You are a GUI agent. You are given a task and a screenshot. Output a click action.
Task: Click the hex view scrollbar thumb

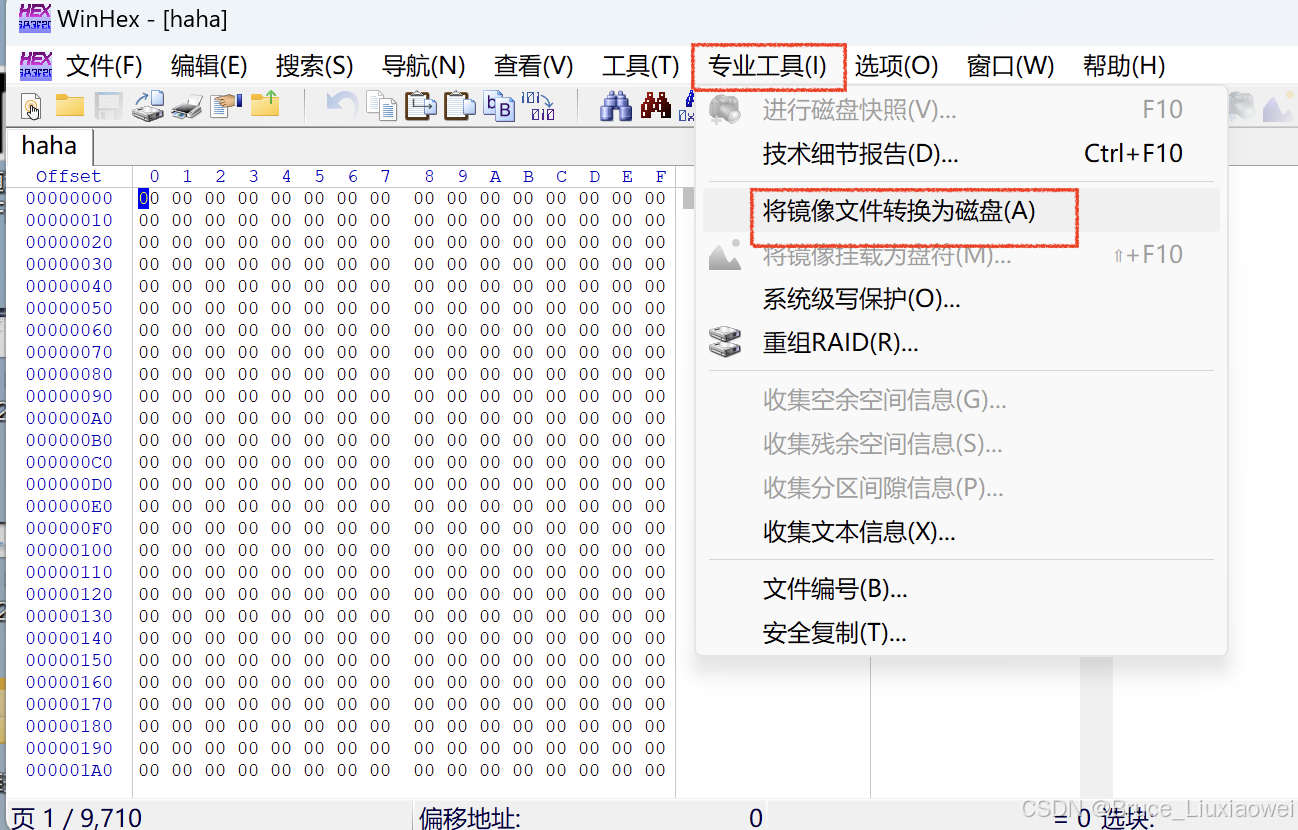pos(688,198)
